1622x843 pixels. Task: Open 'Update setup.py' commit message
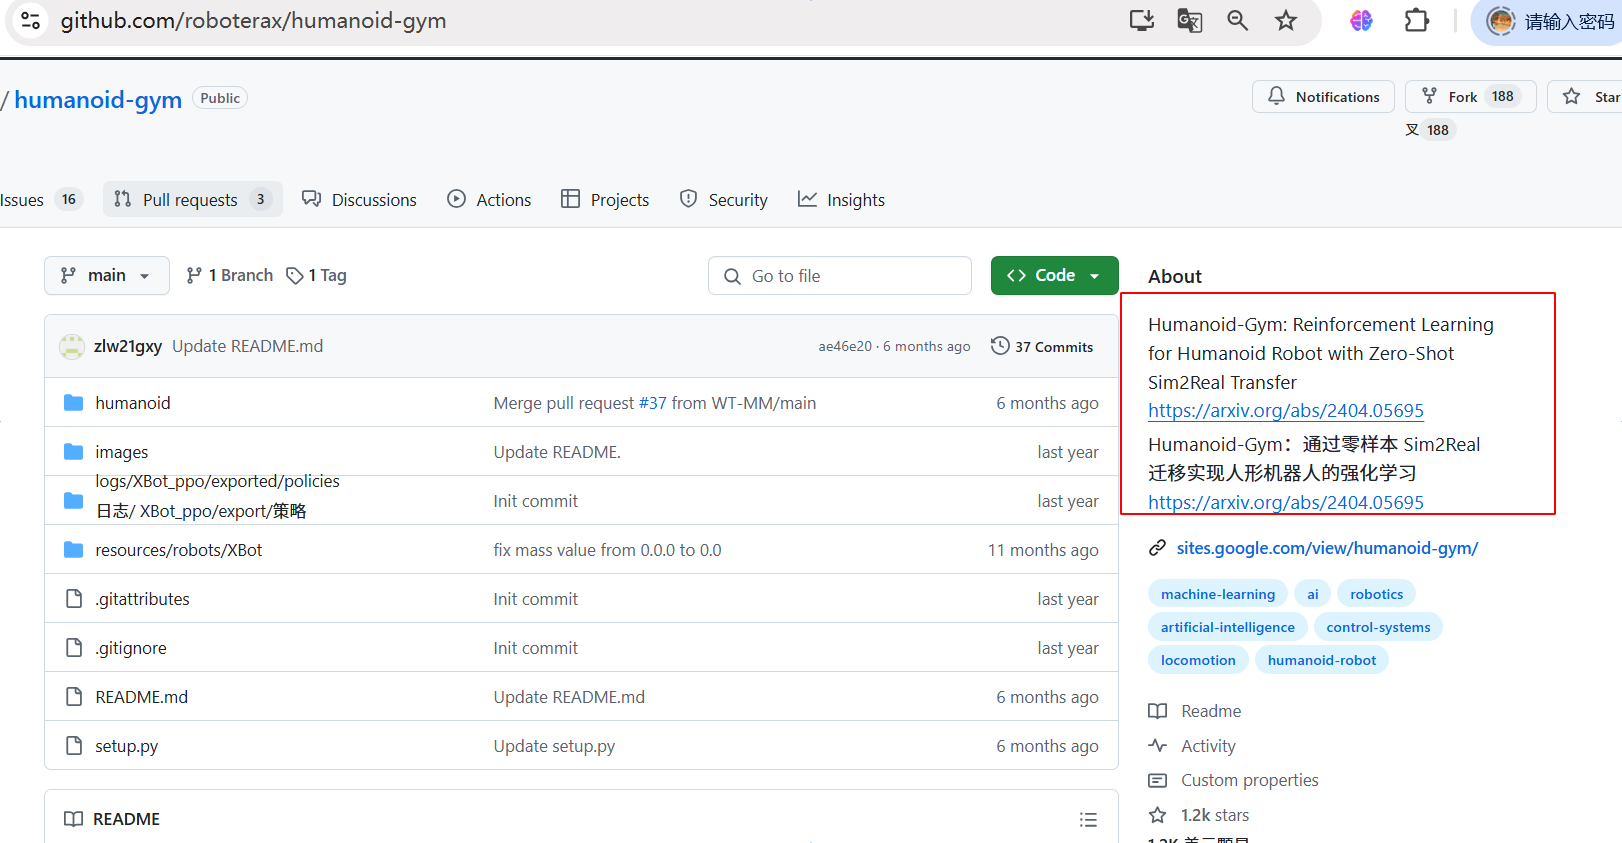tap(554, 746)
